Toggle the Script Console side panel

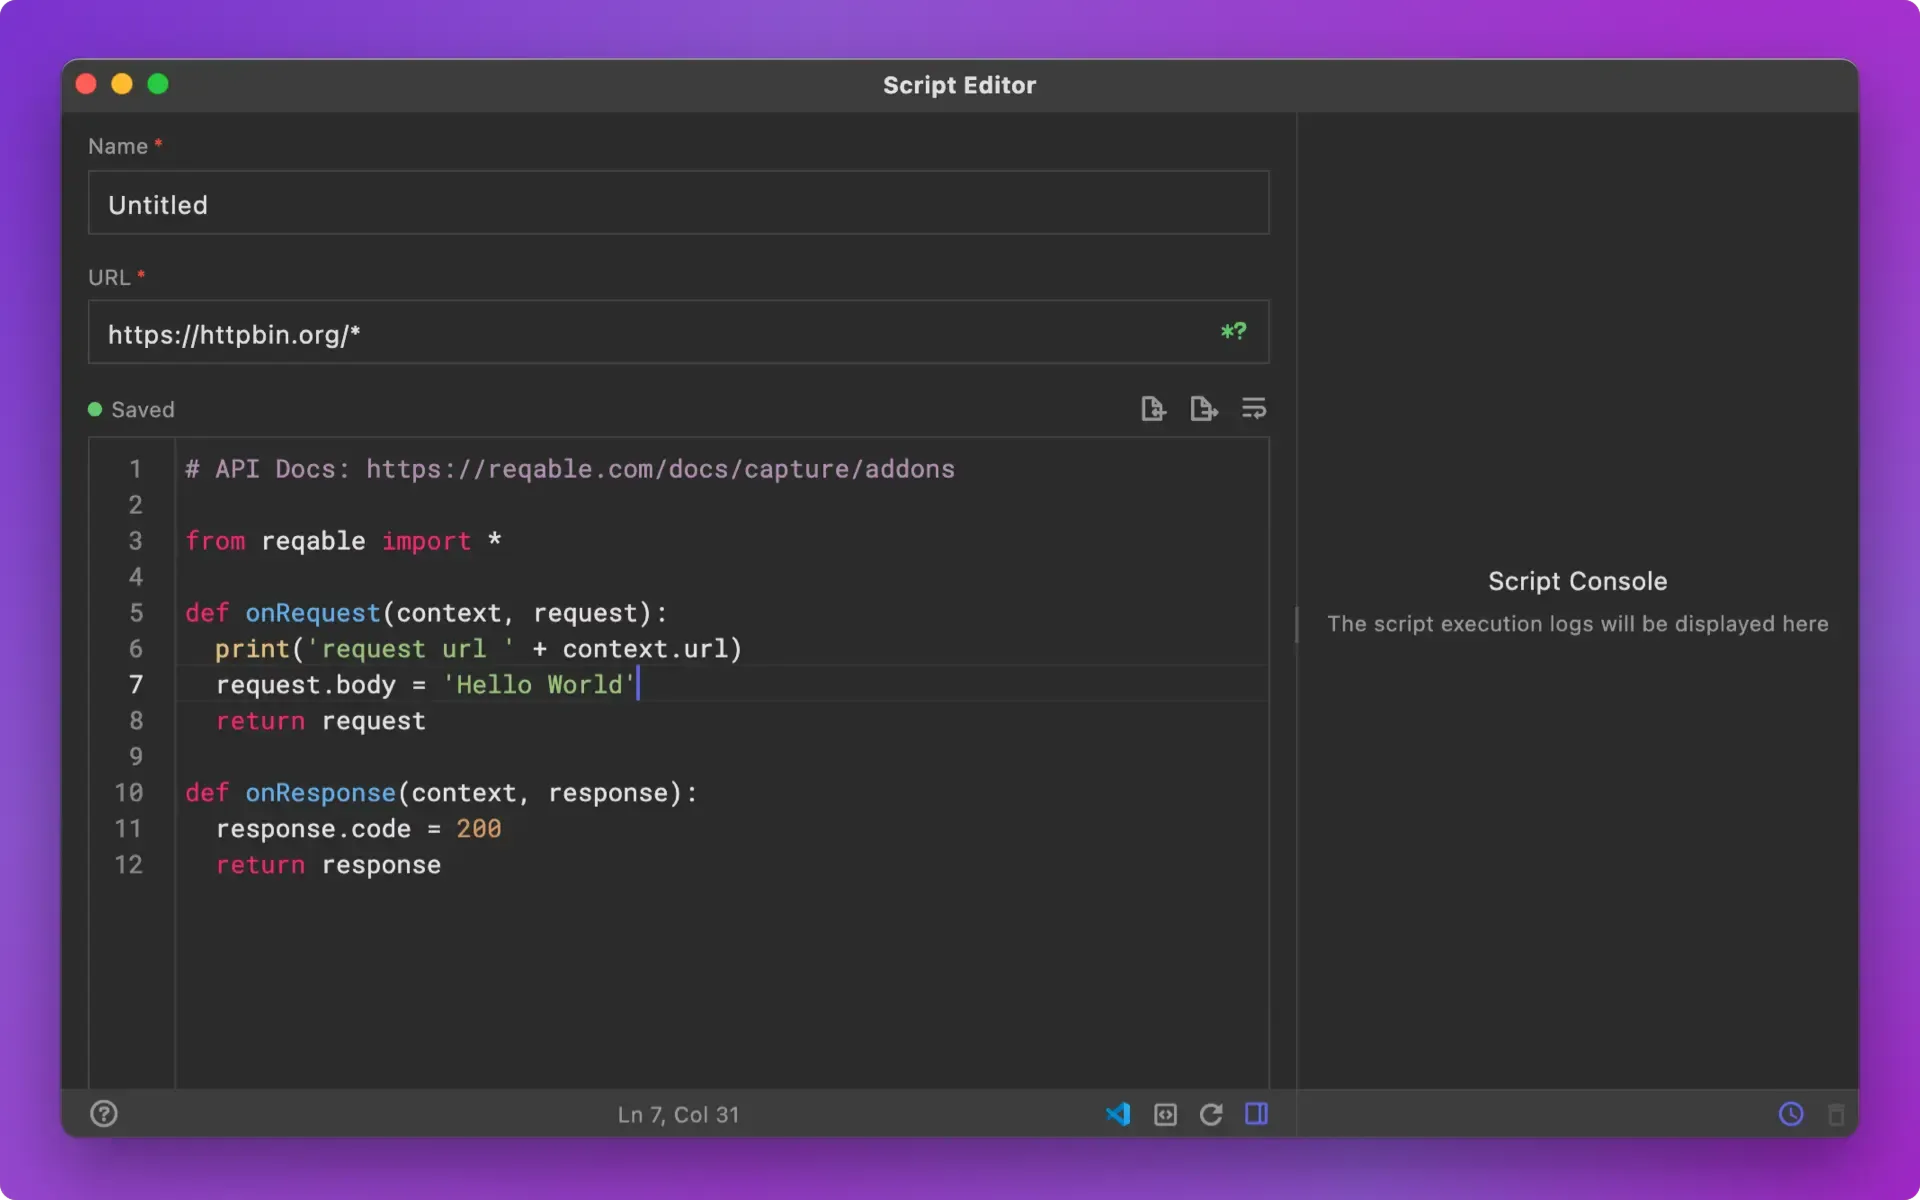1256,1114
